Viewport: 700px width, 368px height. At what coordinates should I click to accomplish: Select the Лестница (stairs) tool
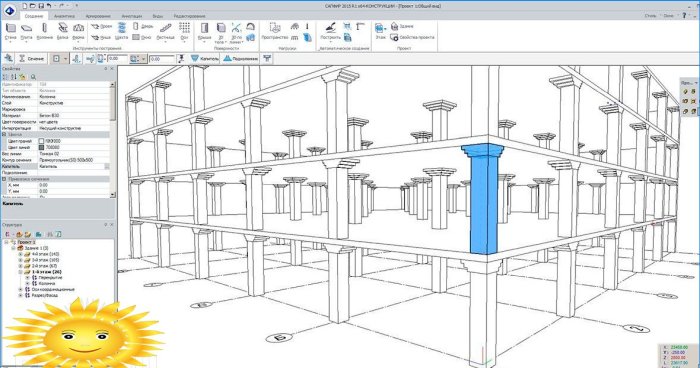[x=166, y=31]
